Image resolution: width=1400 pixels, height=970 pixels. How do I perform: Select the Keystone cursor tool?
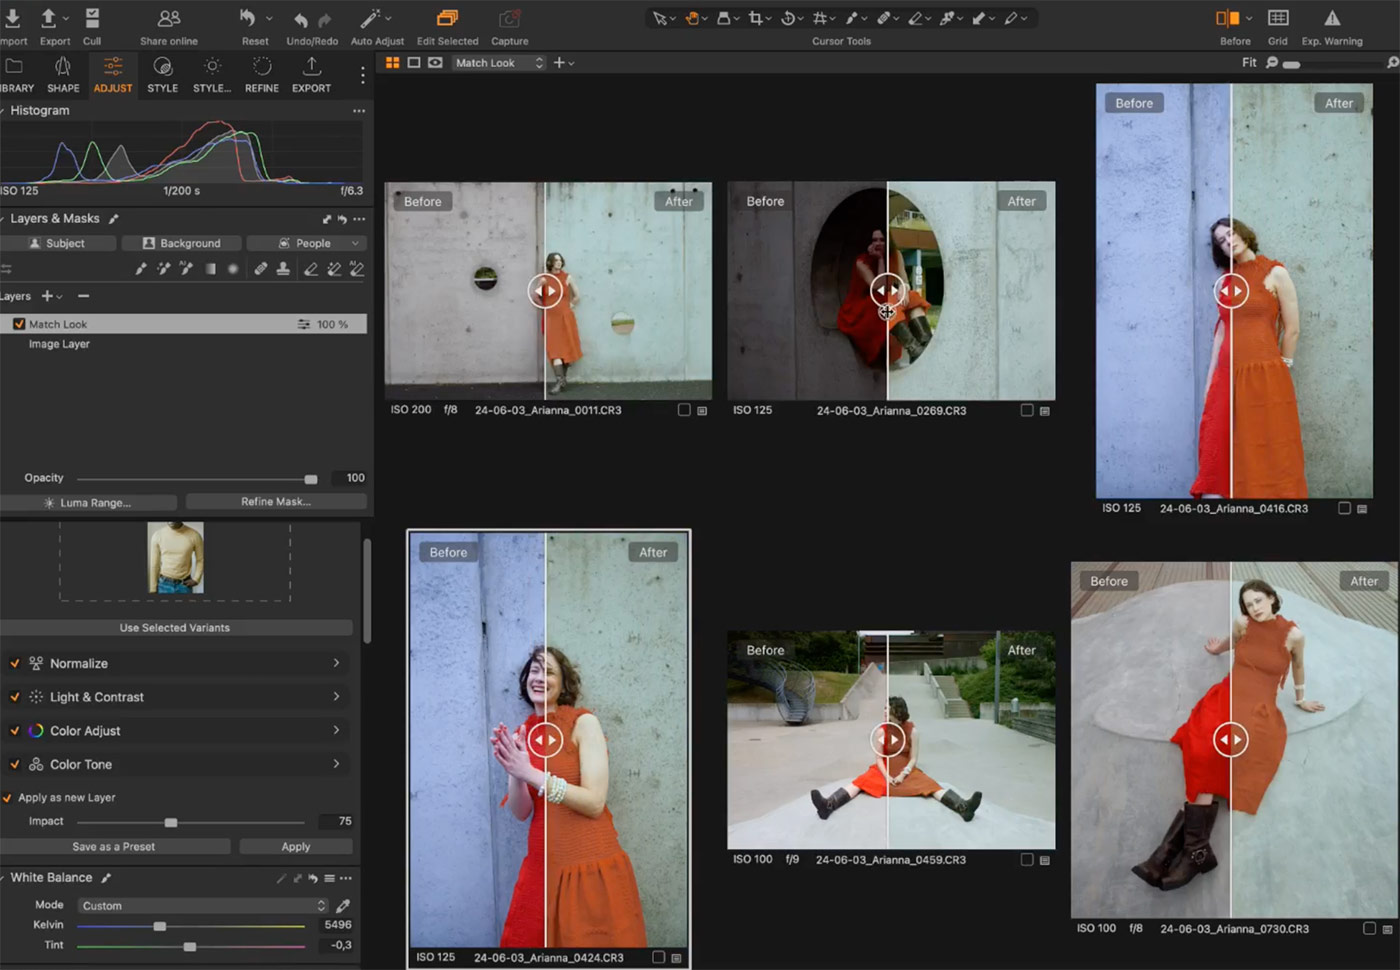pyautogui.click(x=820, y=18)
